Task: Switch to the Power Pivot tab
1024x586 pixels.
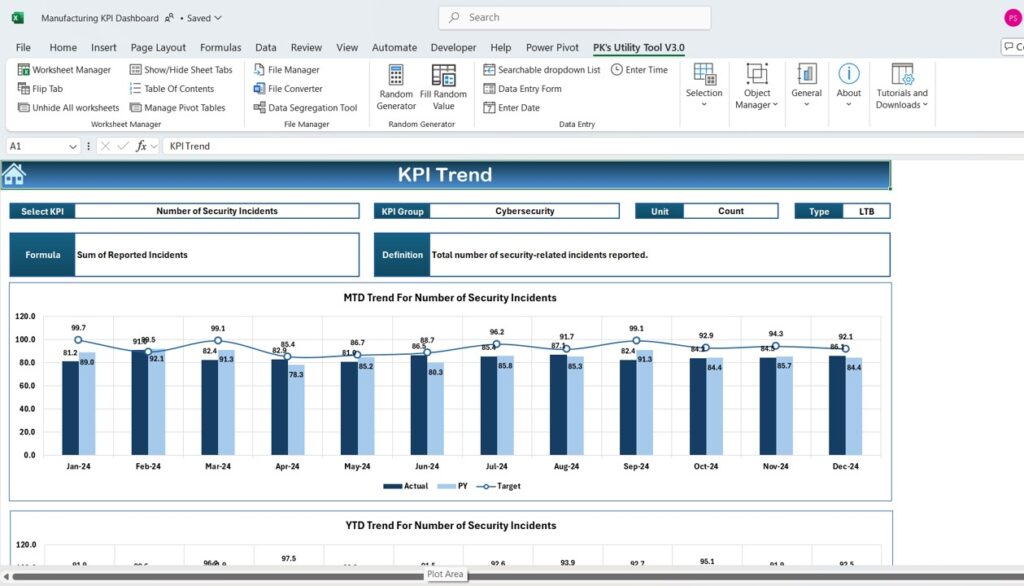Action: tap(552, 48)
